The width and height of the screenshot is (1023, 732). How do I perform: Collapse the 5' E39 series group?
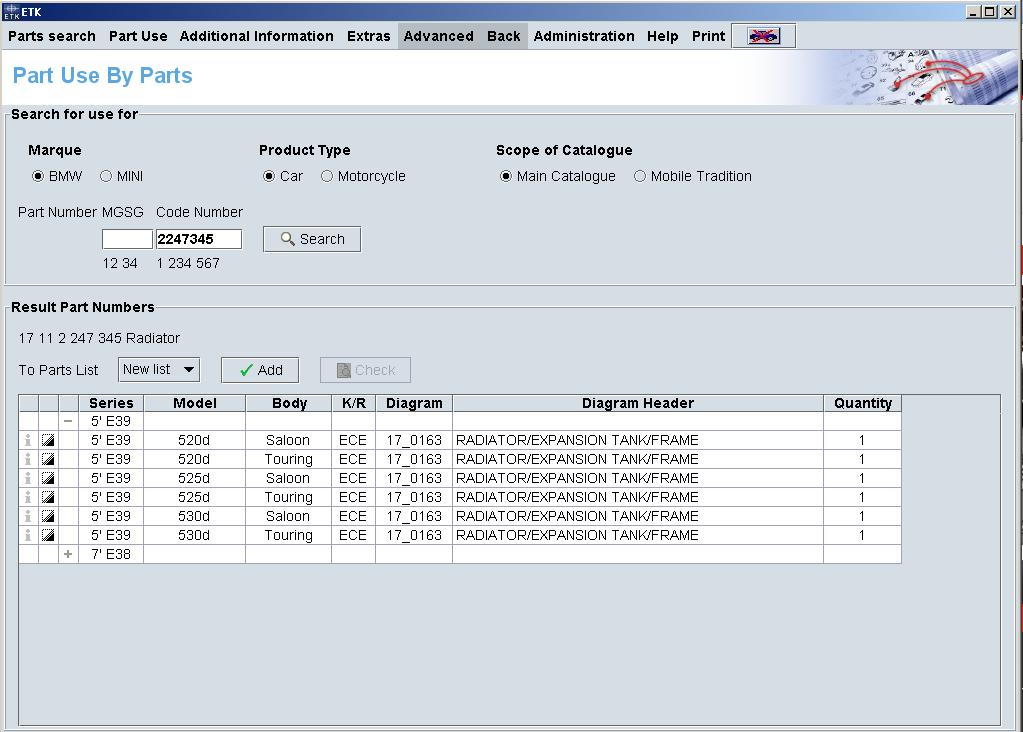tap(68, 422)
